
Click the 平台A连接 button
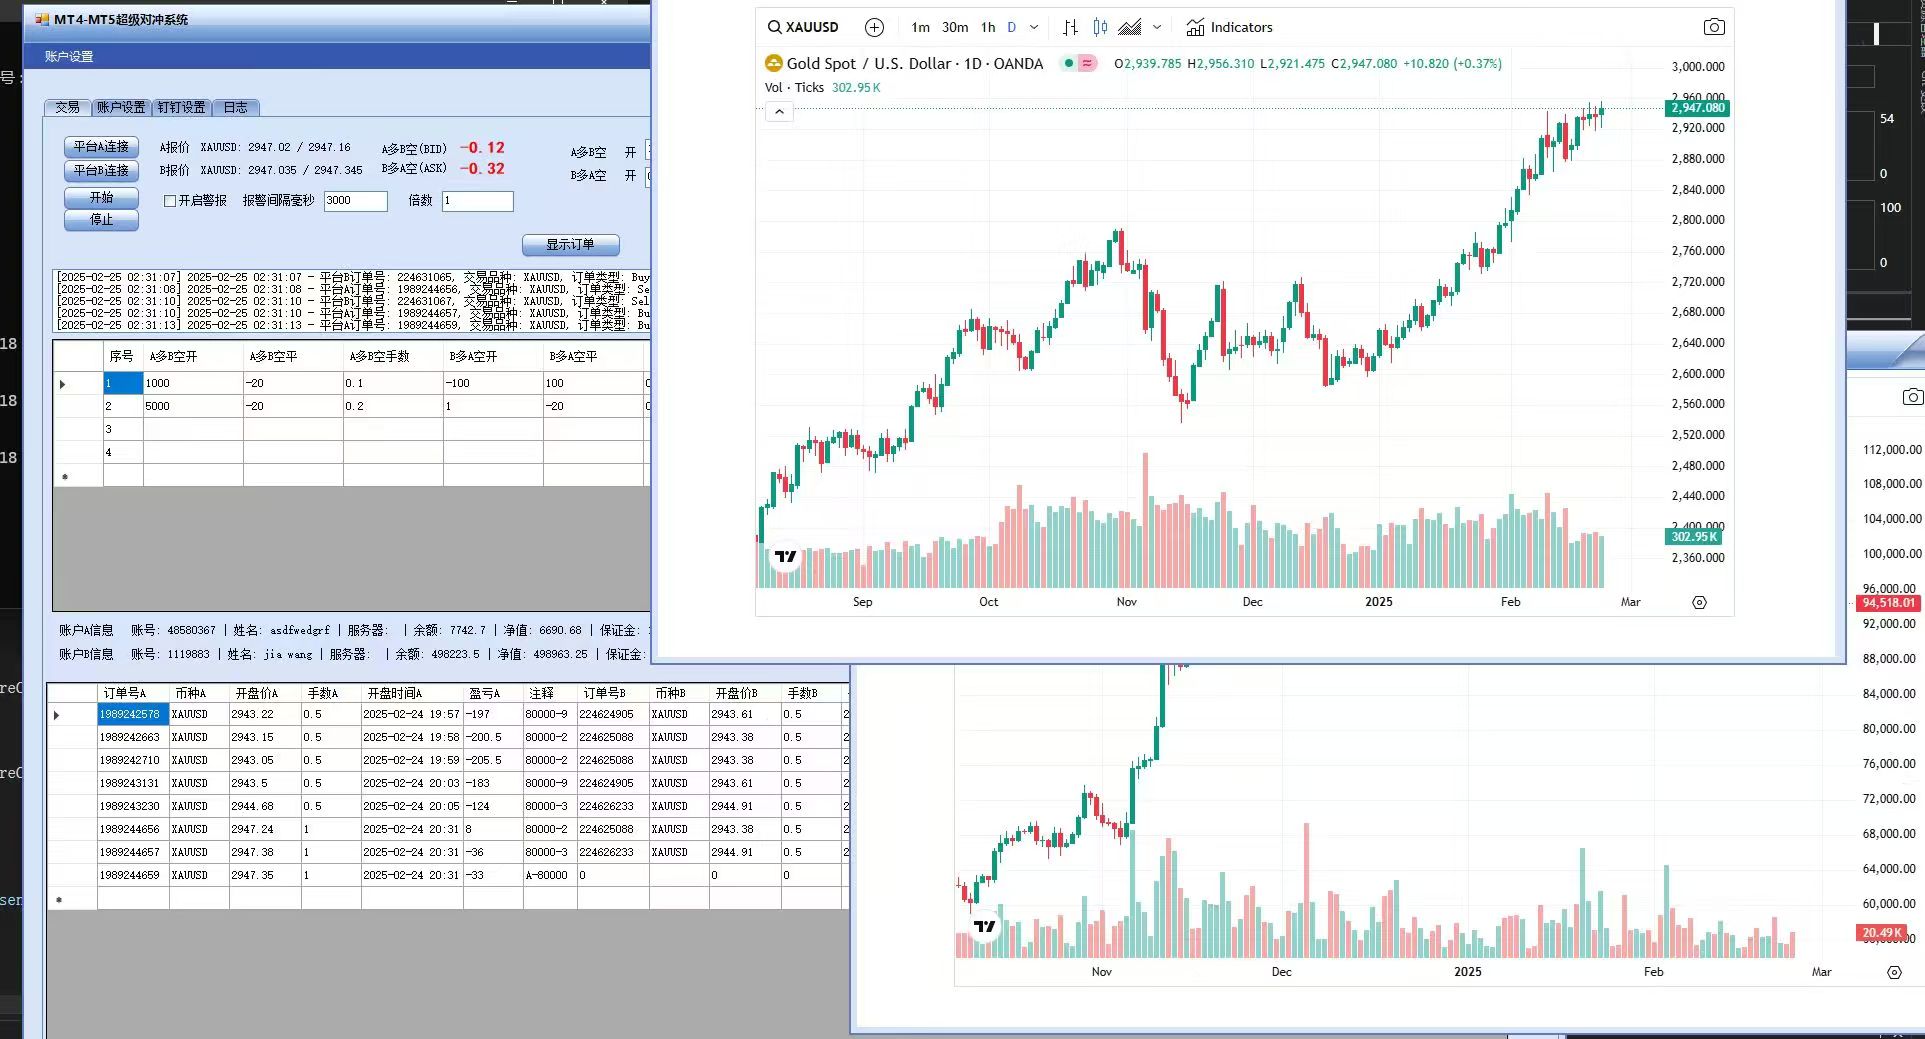tap(101, 147)
